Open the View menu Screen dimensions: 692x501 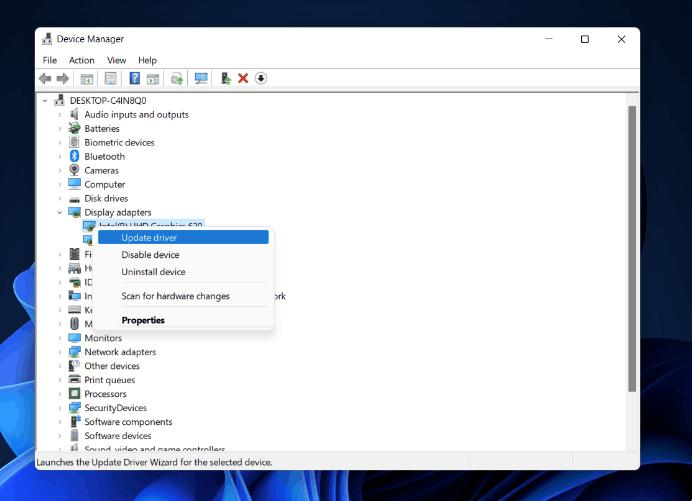coord(116,60)
